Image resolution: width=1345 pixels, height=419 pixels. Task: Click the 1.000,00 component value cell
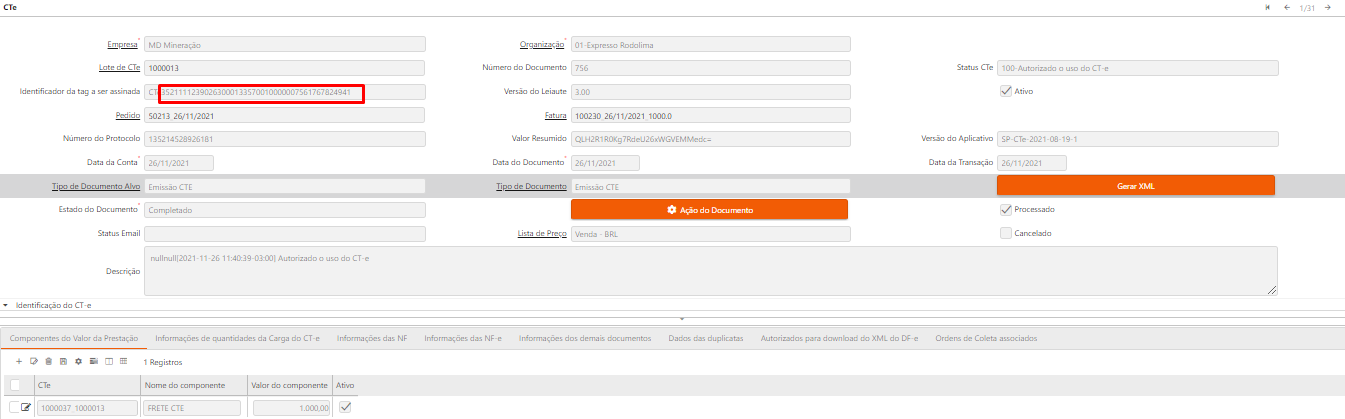(x=292, y=407)
